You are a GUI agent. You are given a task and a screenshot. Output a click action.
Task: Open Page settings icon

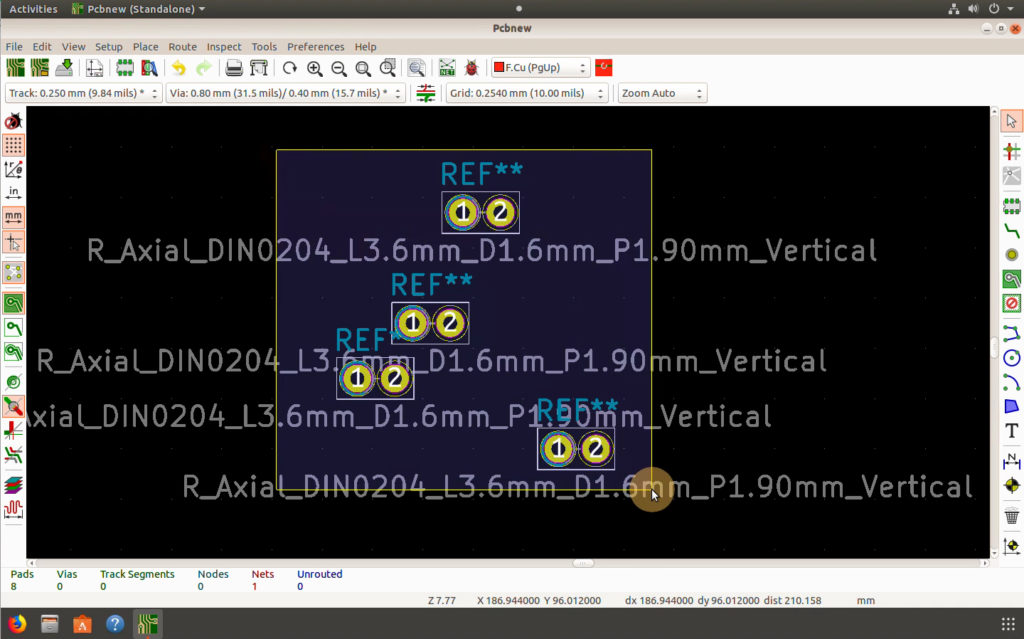(94, 68)
